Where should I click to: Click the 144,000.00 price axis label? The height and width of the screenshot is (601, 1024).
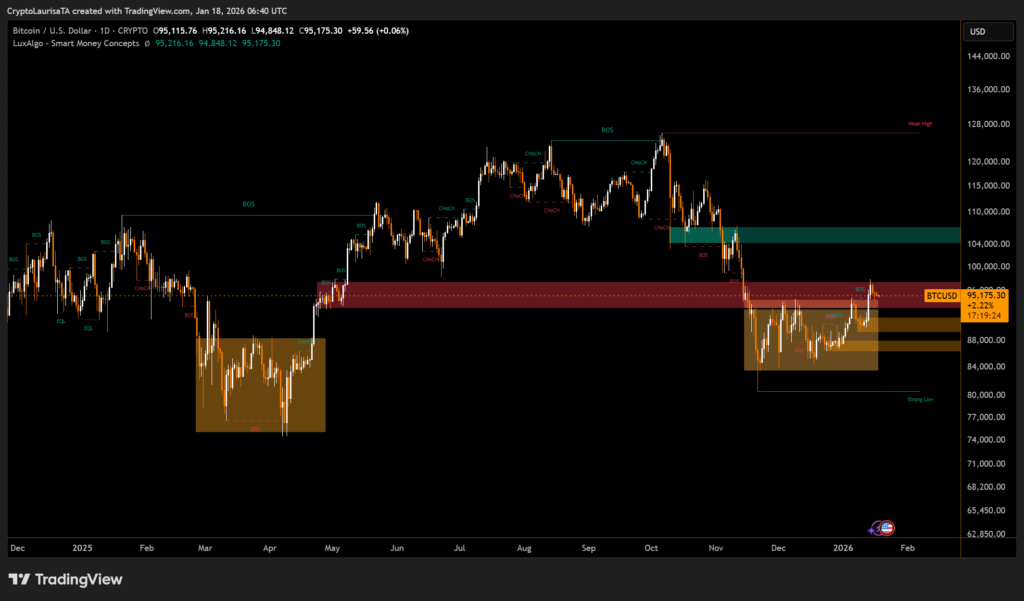(x=985, y=57)
